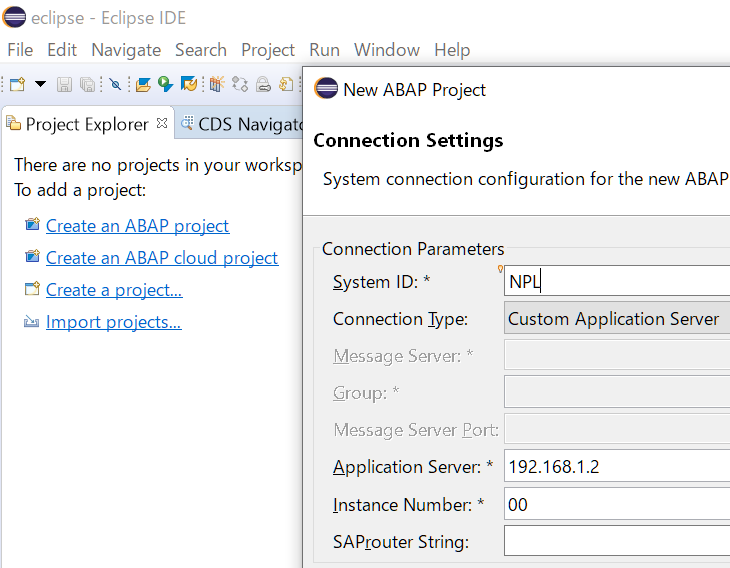Screen dimensions: 730x568
Task: Open the Run menu
Action: 324,50
